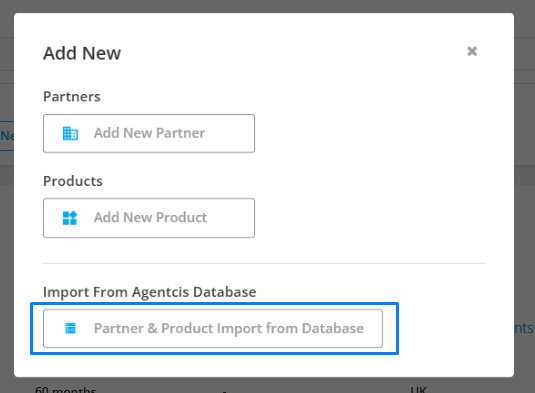Click the building icon beside Add New Partner
Screen dimensions: 535x393
tap(70, 133)
